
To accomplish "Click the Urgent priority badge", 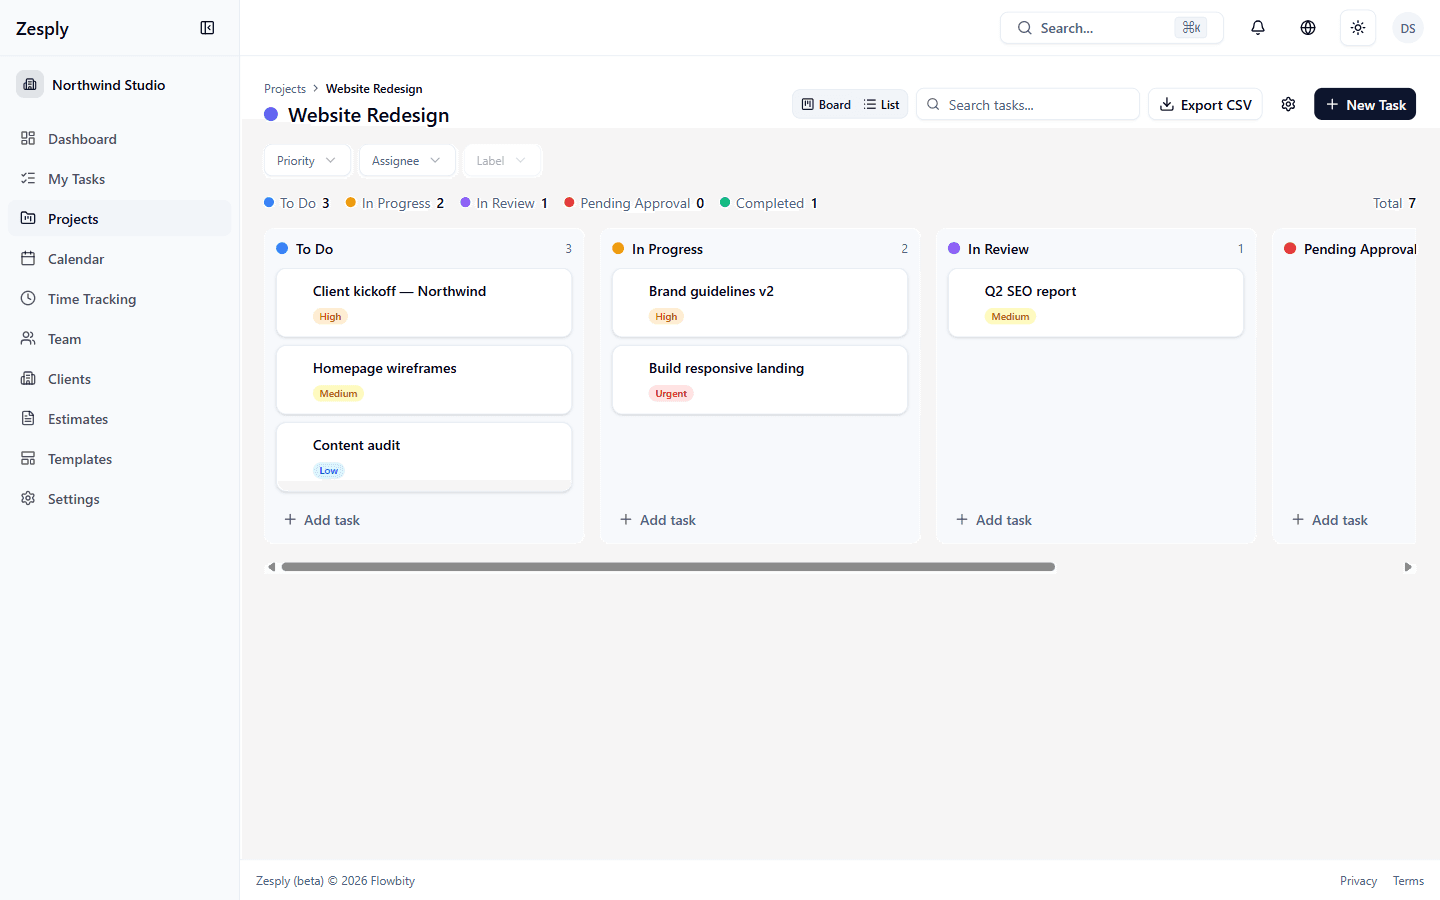I will [671, 394].
